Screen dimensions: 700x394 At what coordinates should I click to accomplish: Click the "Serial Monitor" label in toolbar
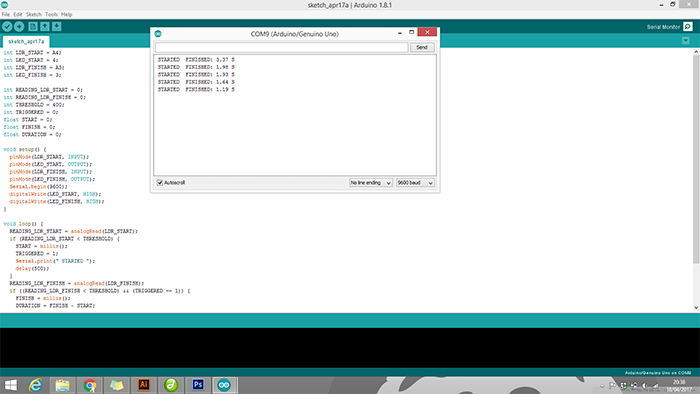point(663,27)
